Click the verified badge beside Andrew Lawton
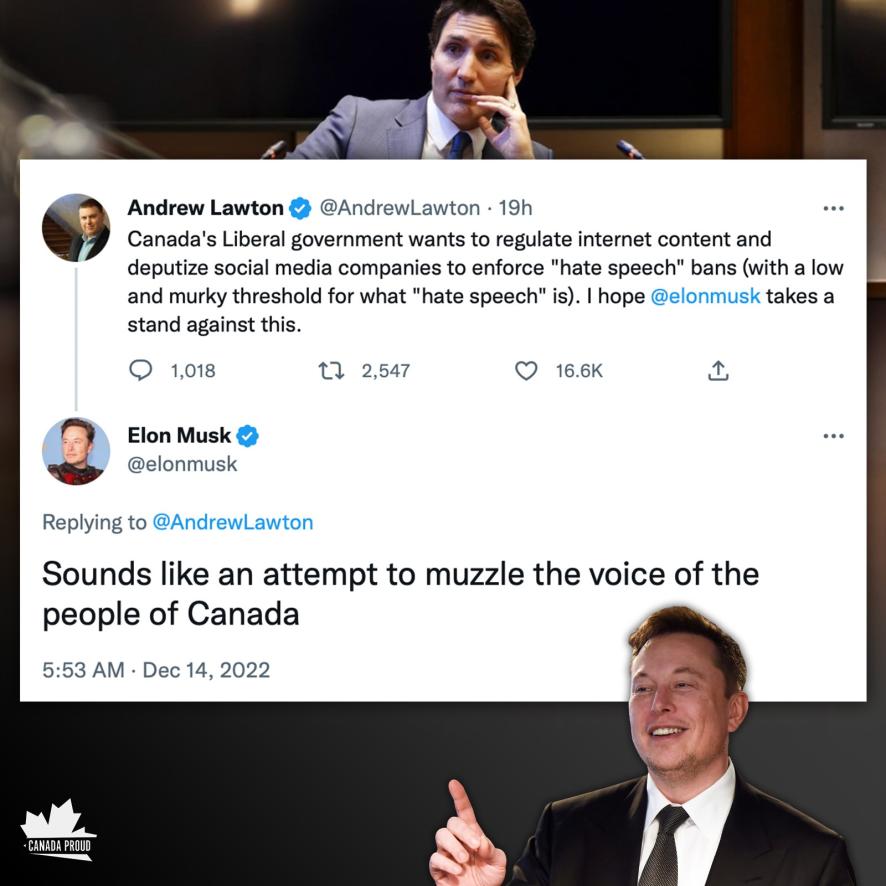Image resolution: width=886 pixels, height=886 pixels. 300,209
